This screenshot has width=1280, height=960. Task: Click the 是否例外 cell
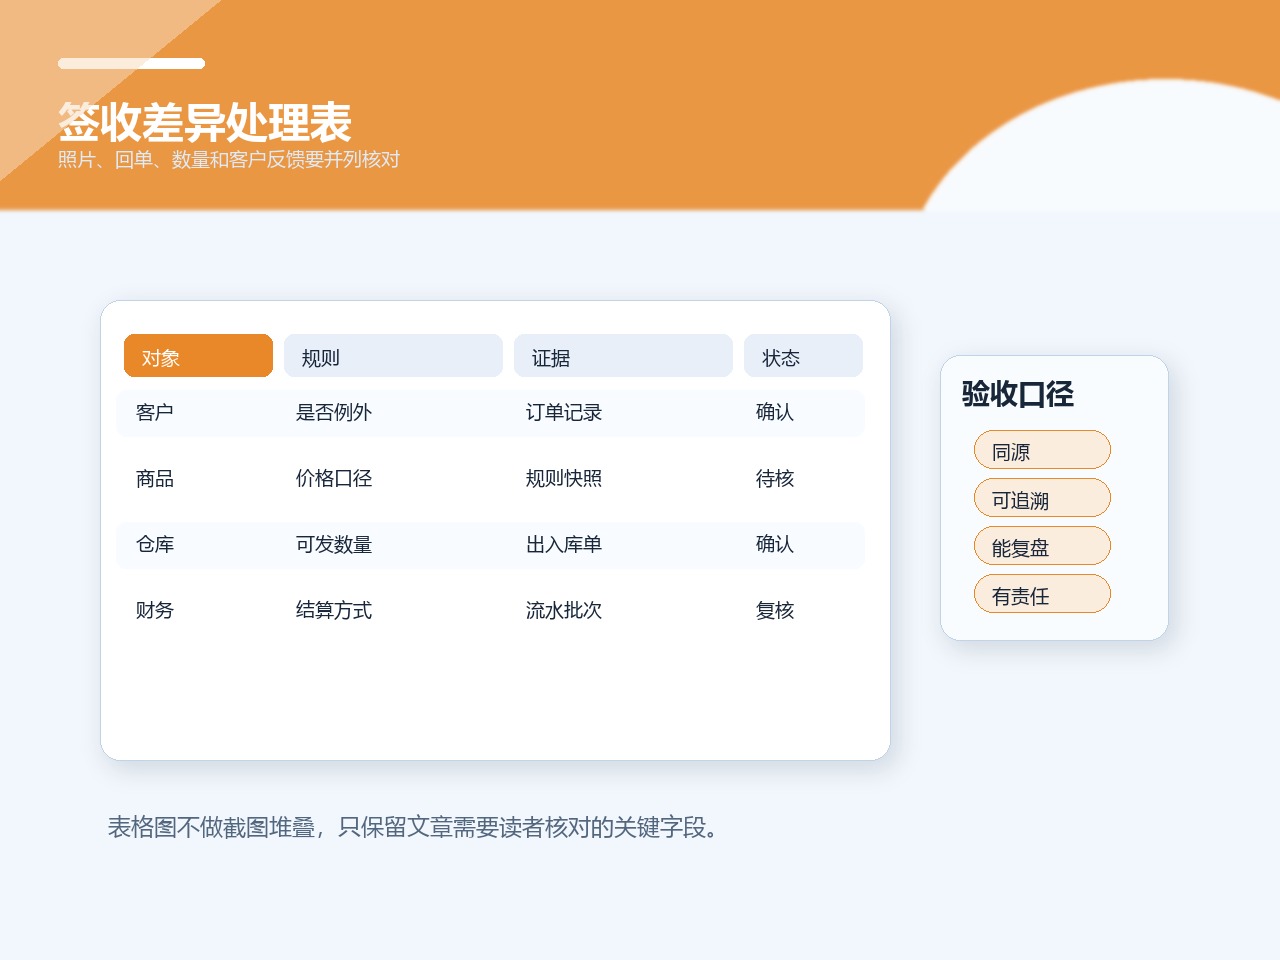334,413
